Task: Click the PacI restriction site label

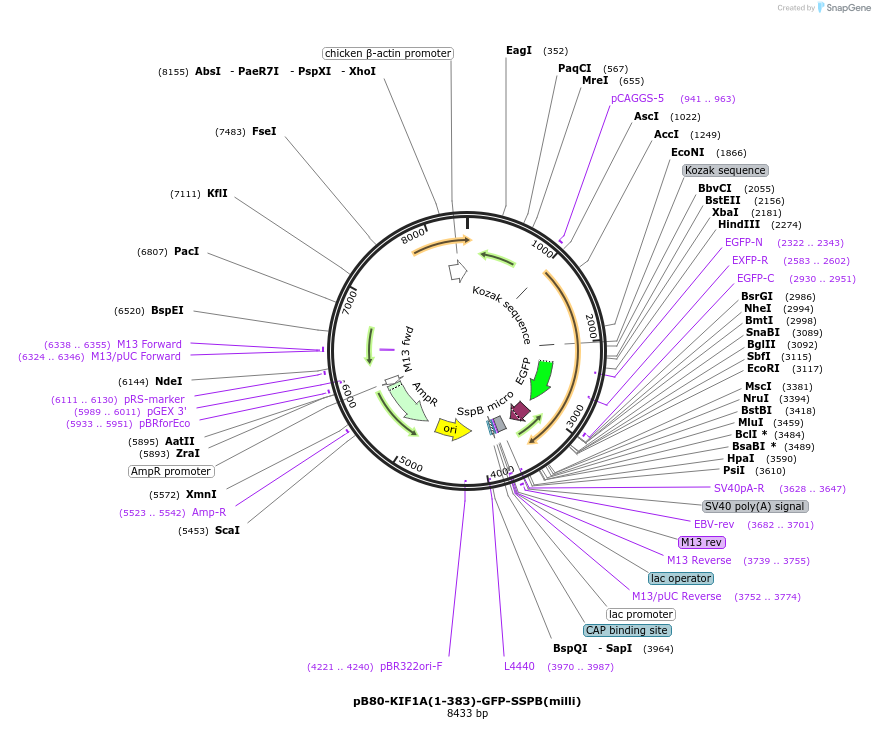Action: pyautogui.click(x=186, y=251)
